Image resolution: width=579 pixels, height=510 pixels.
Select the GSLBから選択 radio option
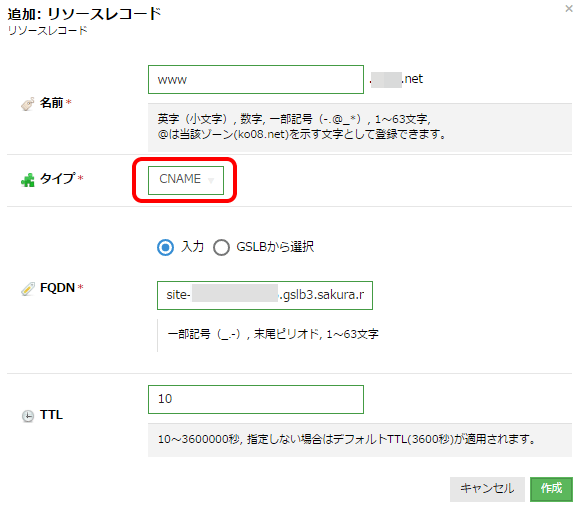(x=221, y=247)
